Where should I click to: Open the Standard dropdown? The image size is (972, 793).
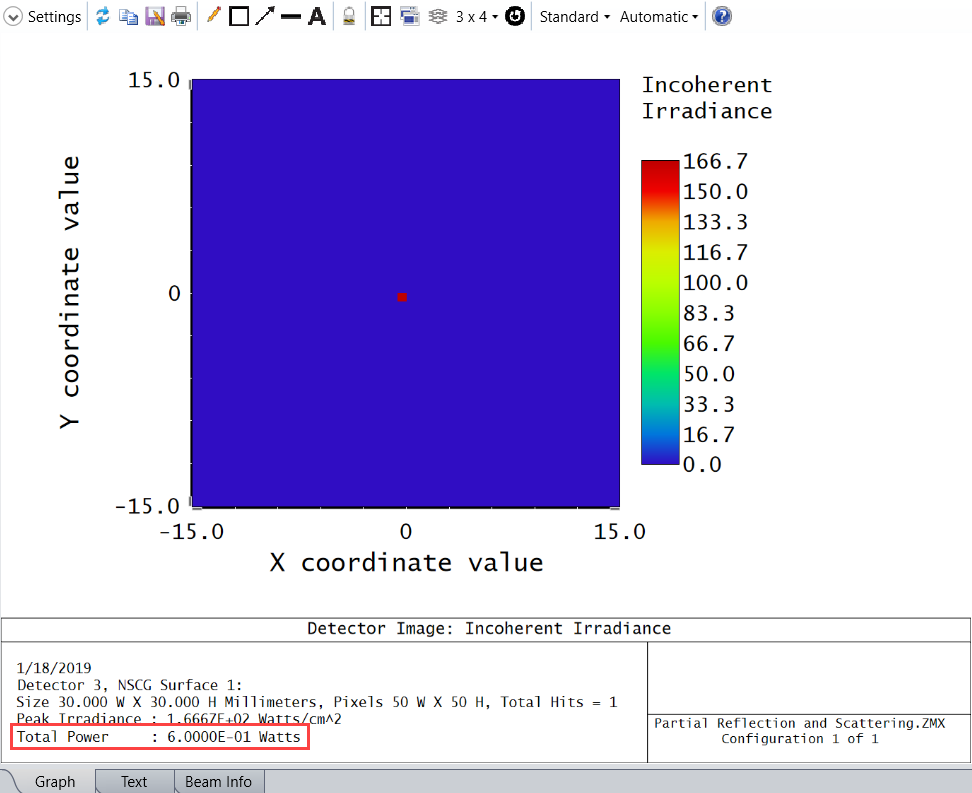tap(574, 17)
